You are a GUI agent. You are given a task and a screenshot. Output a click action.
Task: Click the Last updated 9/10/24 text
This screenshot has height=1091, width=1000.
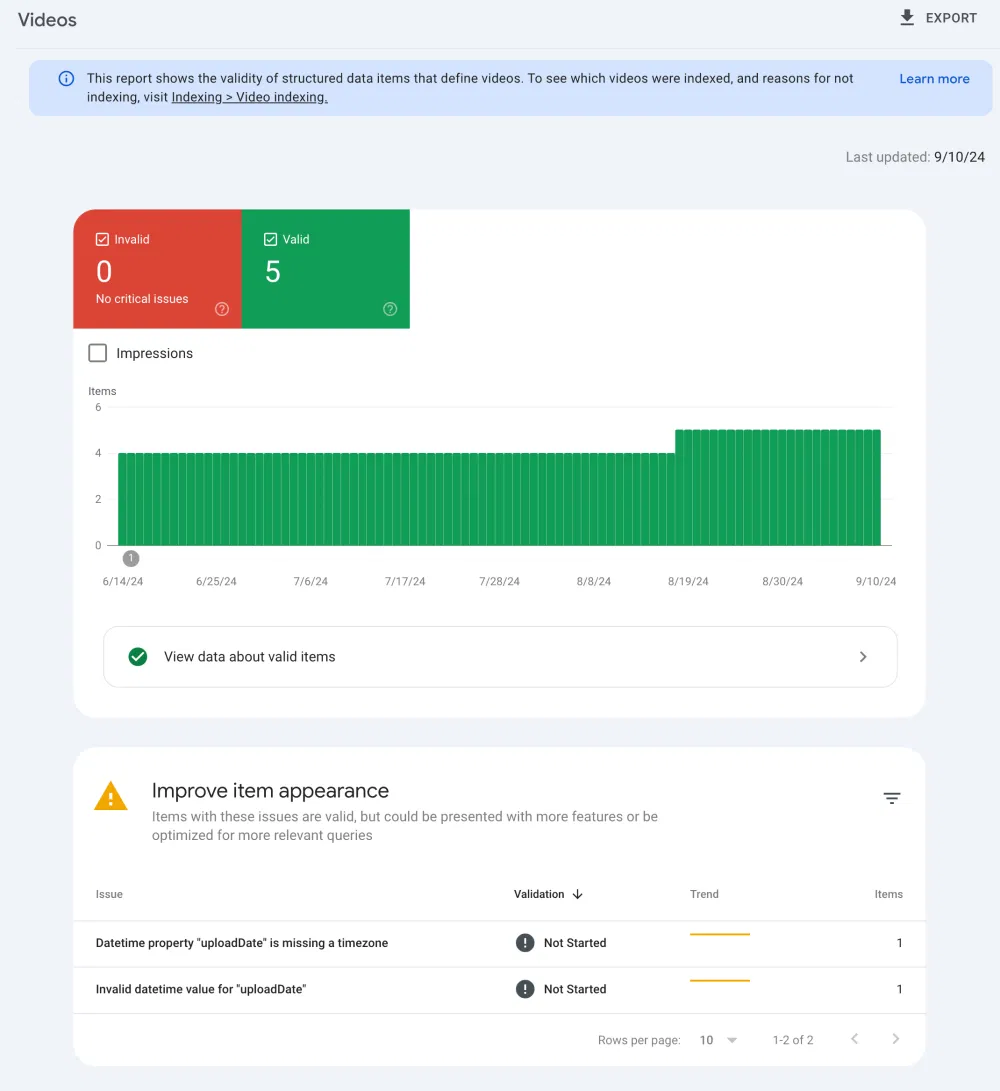915,157
